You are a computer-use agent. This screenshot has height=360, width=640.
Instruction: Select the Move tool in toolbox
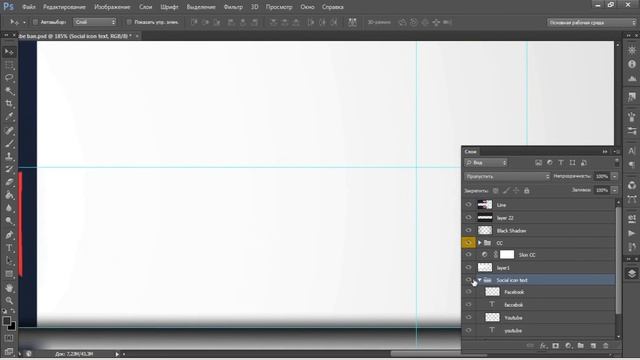click(x=9, y=52)
